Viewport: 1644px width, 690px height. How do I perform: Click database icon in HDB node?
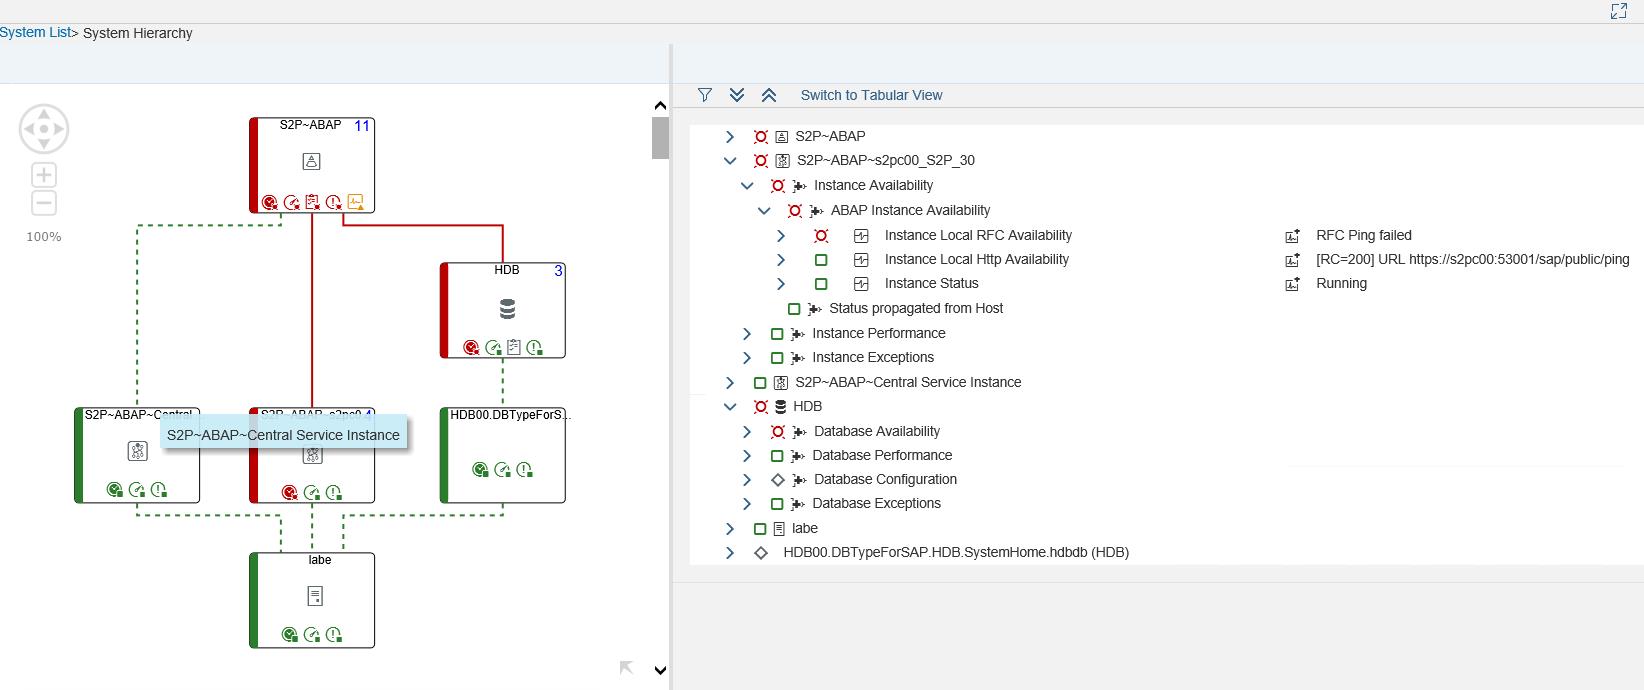(507, 309)
